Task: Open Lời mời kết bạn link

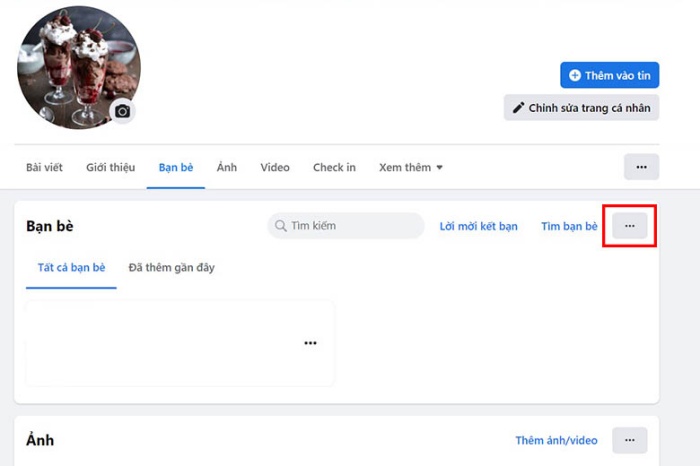Action: pyautogui.click(x=478, y=226)
